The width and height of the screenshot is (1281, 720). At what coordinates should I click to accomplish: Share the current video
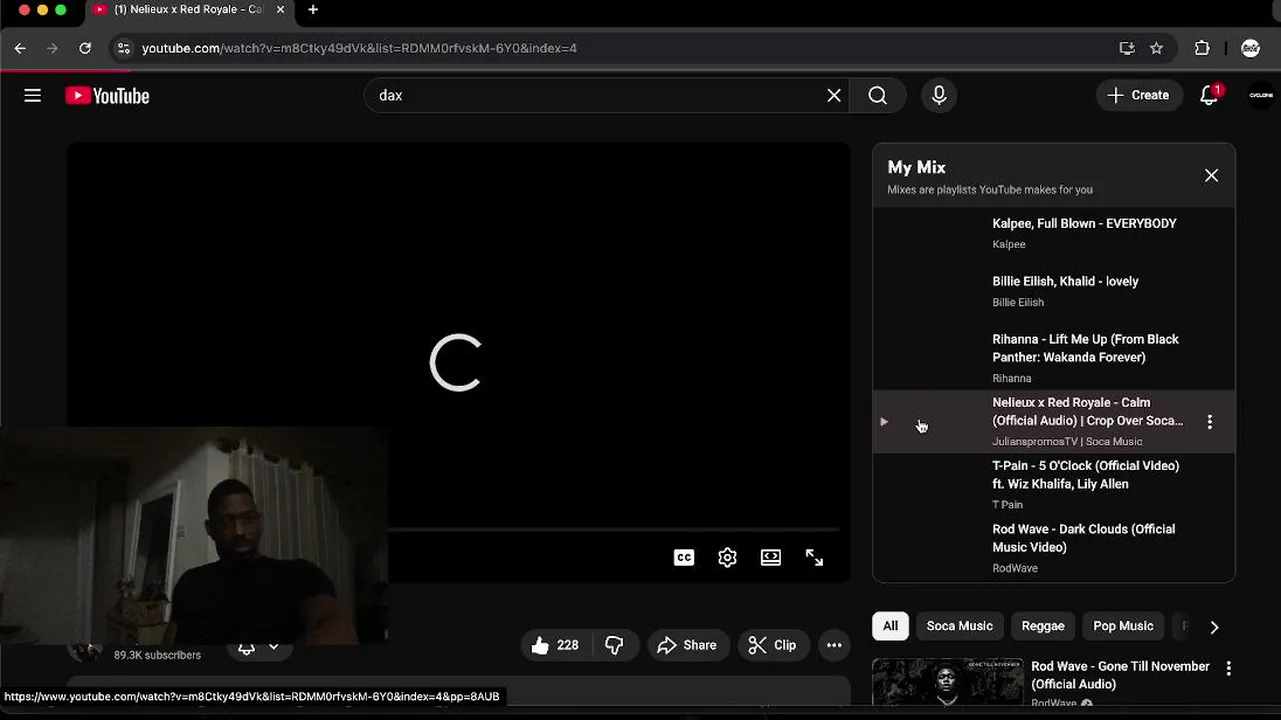click(688, 645)
